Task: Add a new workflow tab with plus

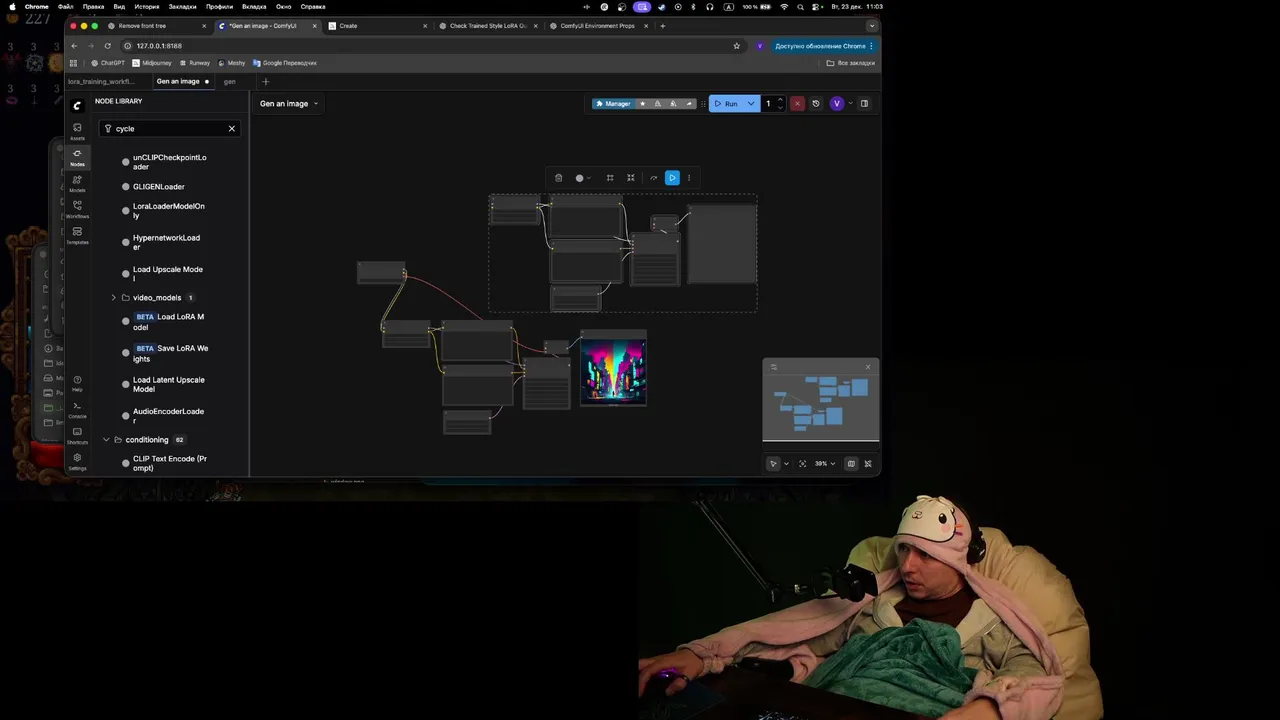Action: [x=265, y=82]
